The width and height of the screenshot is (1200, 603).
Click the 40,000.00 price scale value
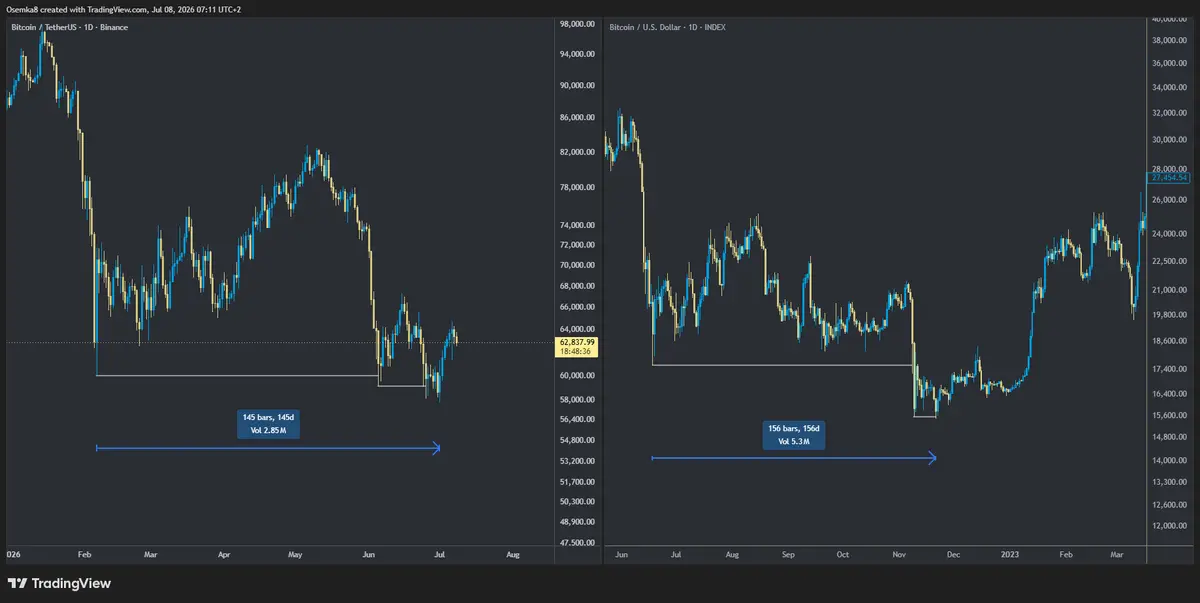(x=1169, y=20)
